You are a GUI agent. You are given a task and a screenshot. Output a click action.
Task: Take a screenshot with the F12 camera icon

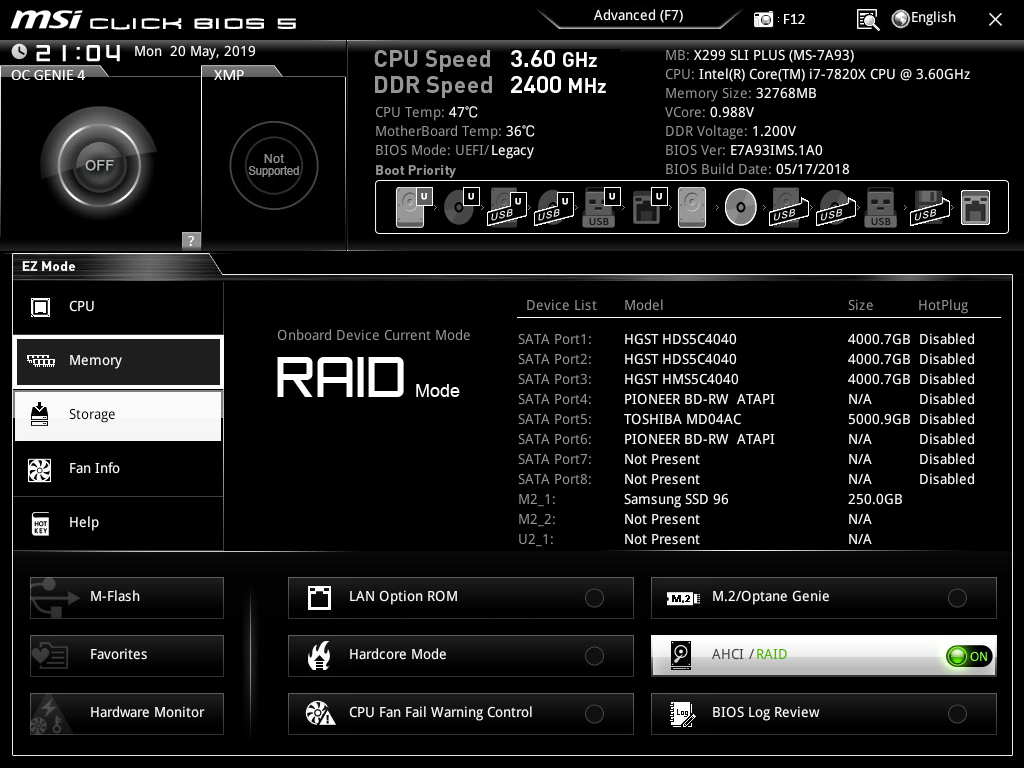pos(763,19)
